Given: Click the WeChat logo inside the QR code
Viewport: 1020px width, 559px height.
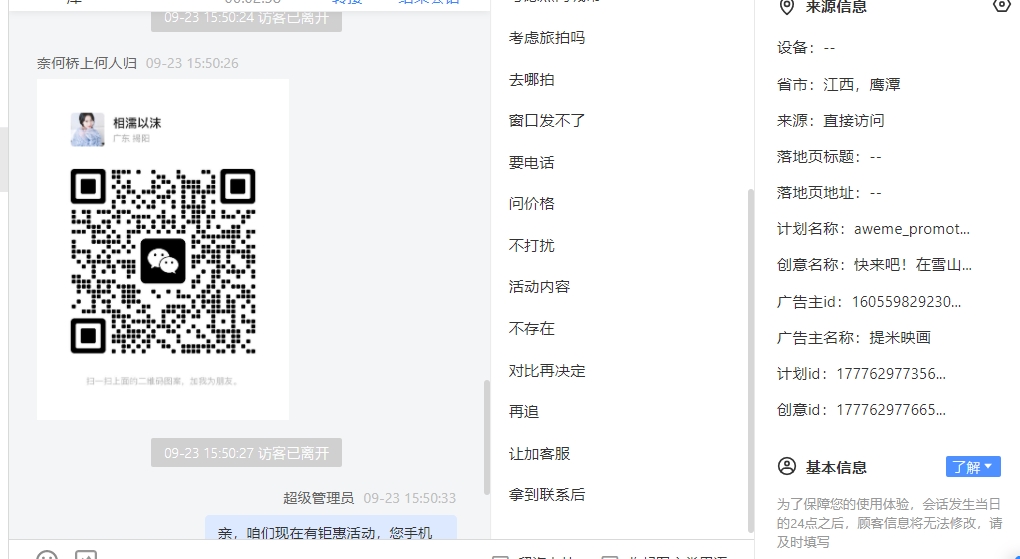Looking at the screenshot, I should (x=163, y=262).
